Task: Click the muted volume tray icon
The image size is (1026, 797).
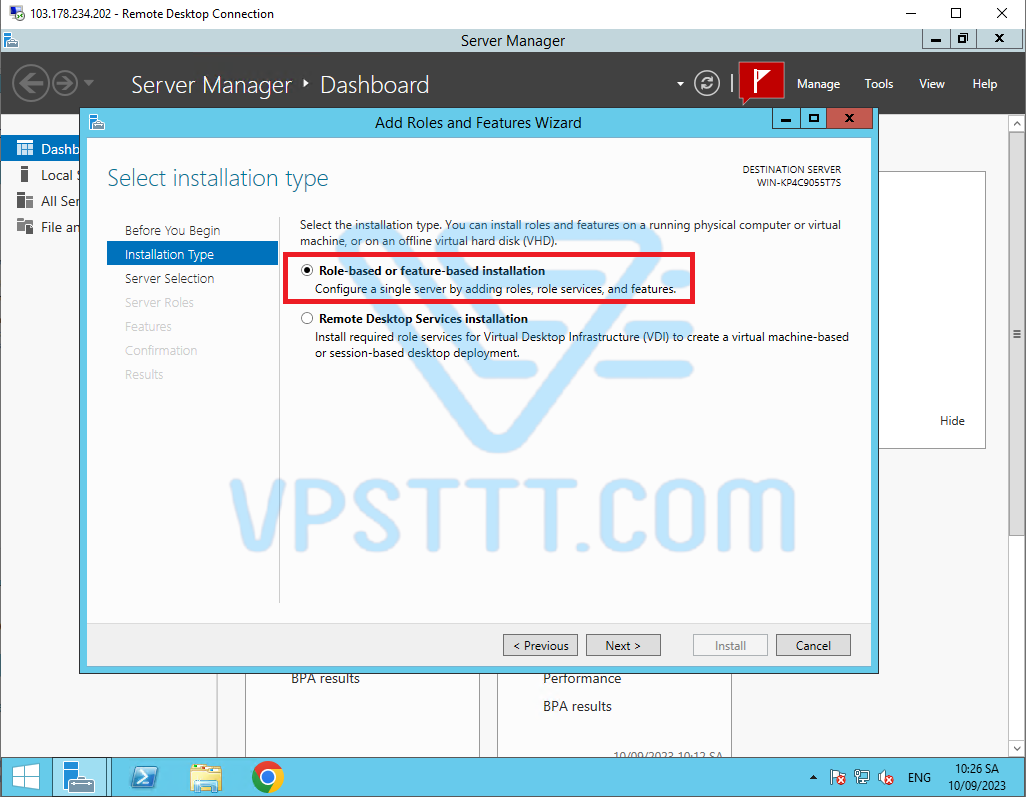Action: point(886,777)
